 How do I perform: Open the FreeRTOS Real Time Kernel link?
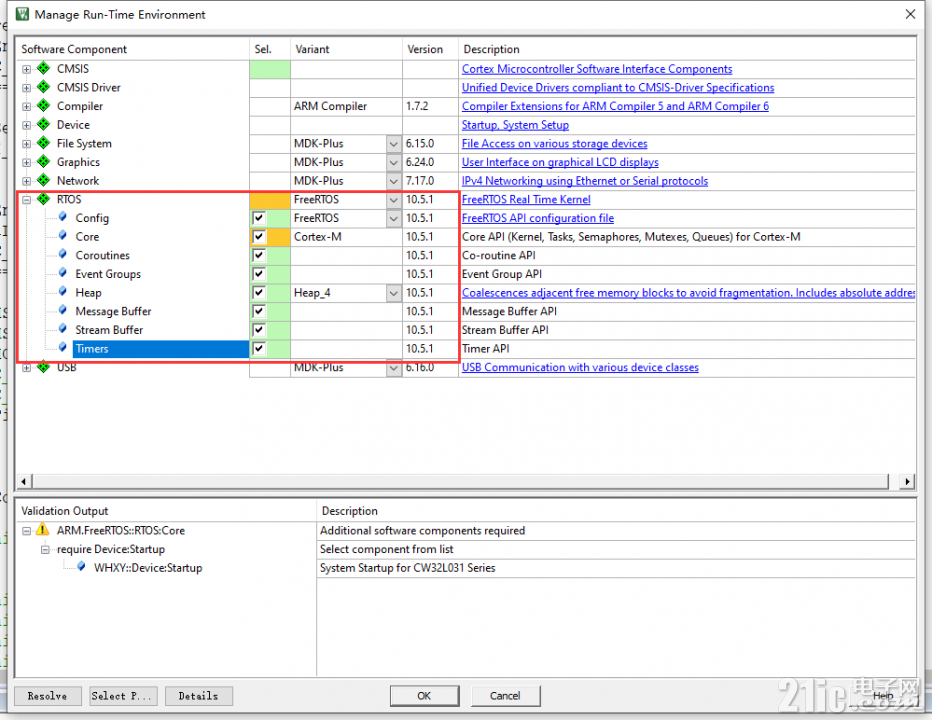(x=526, y=199)
